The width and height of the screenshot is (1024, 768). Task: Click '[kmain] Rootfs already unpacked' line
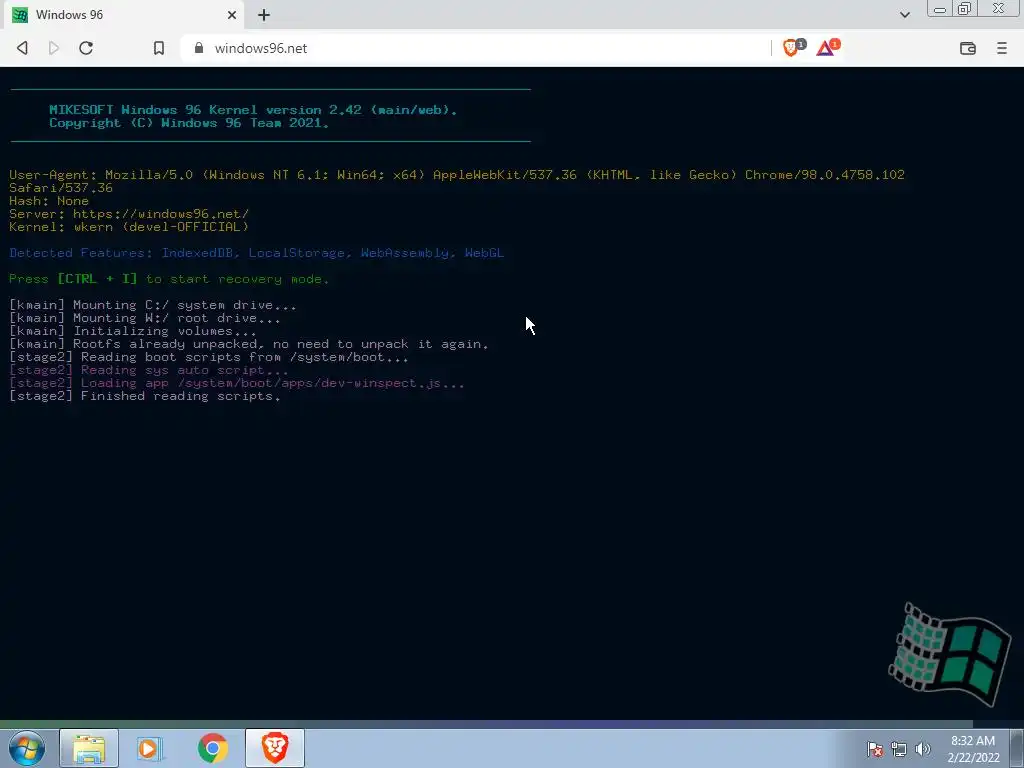[x=249, y=344]
